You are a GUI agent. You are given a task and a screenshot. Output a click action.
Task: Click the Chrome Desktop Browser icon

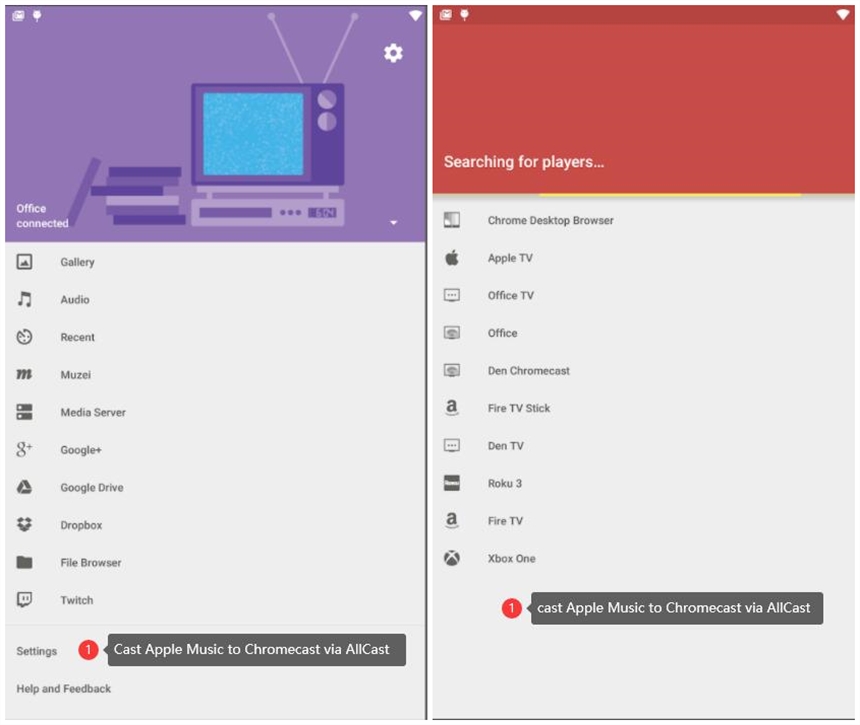[x=451, y=220]
